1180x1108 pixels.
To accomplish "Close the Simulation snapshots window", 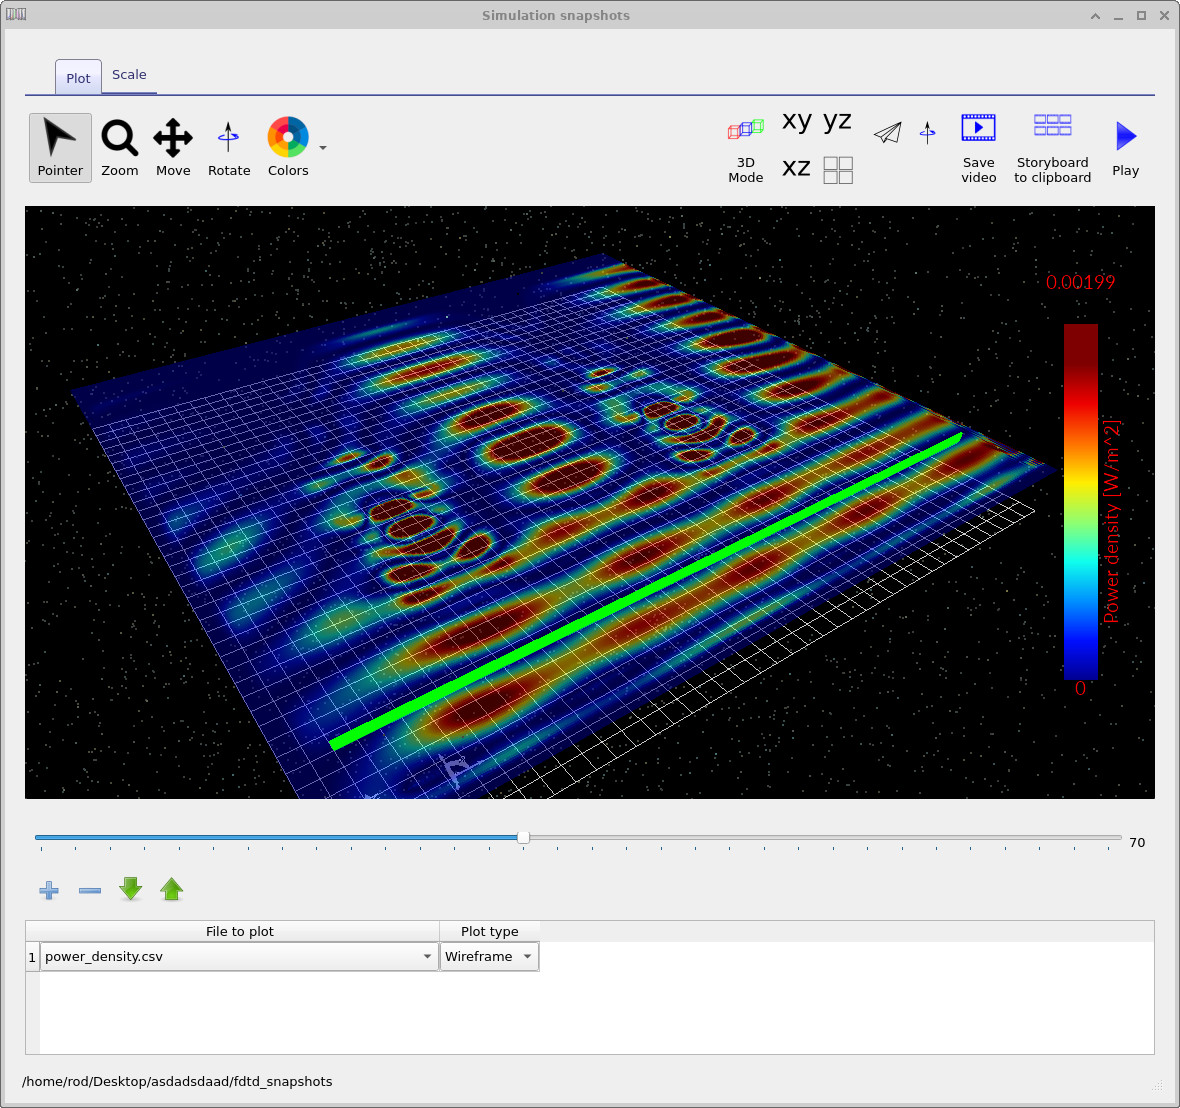I will tap(1164, 16).
